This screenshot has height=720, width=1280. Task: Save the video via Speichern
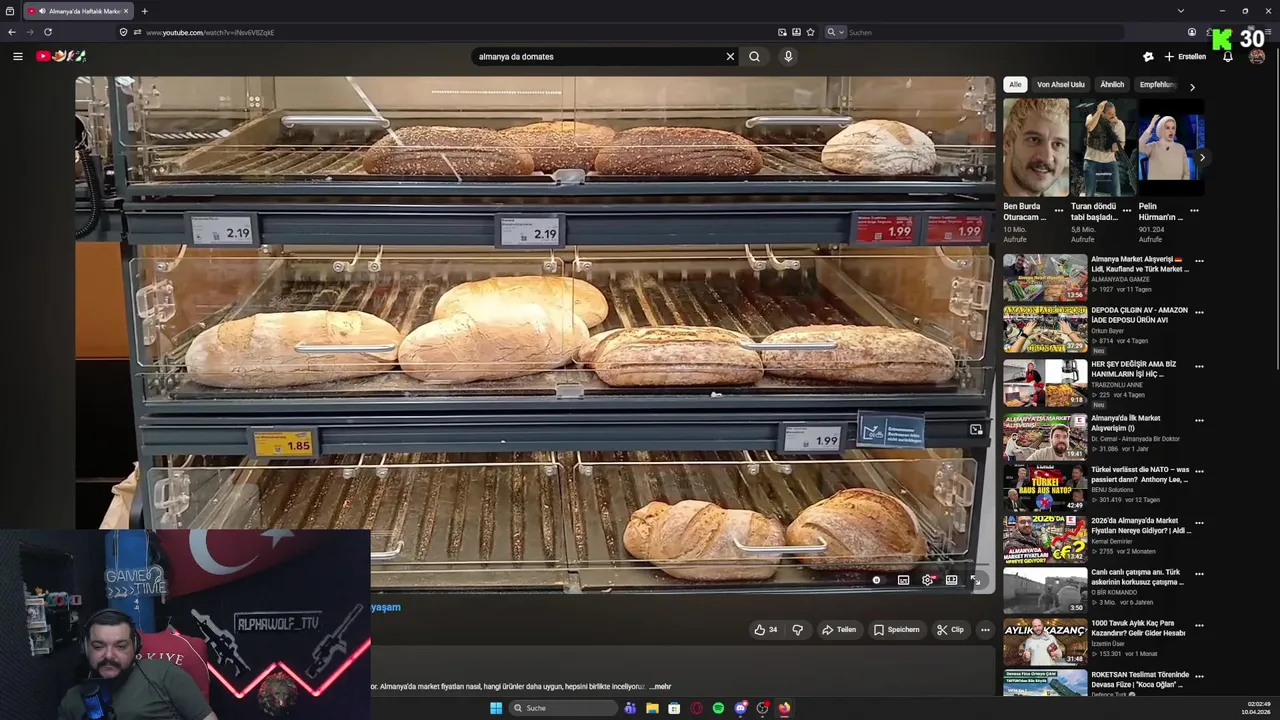(x=896, y=630)
